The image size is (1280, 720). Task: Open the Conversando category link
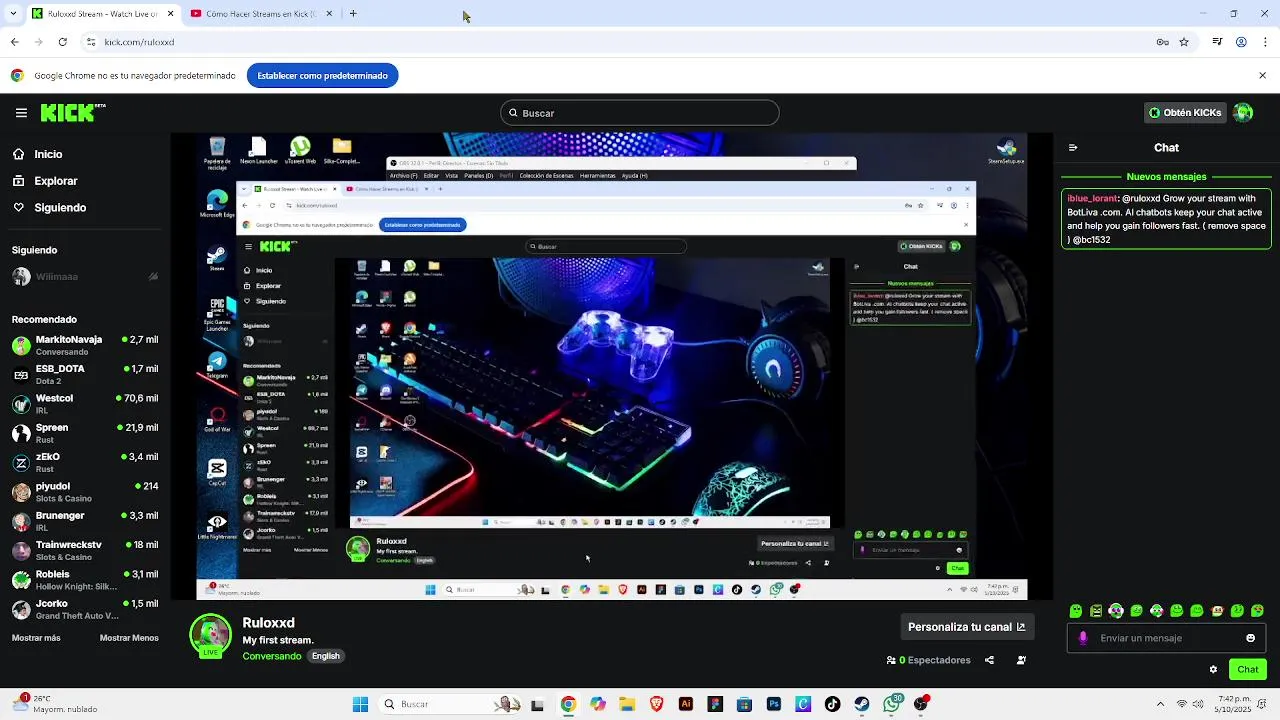(272, 656)
